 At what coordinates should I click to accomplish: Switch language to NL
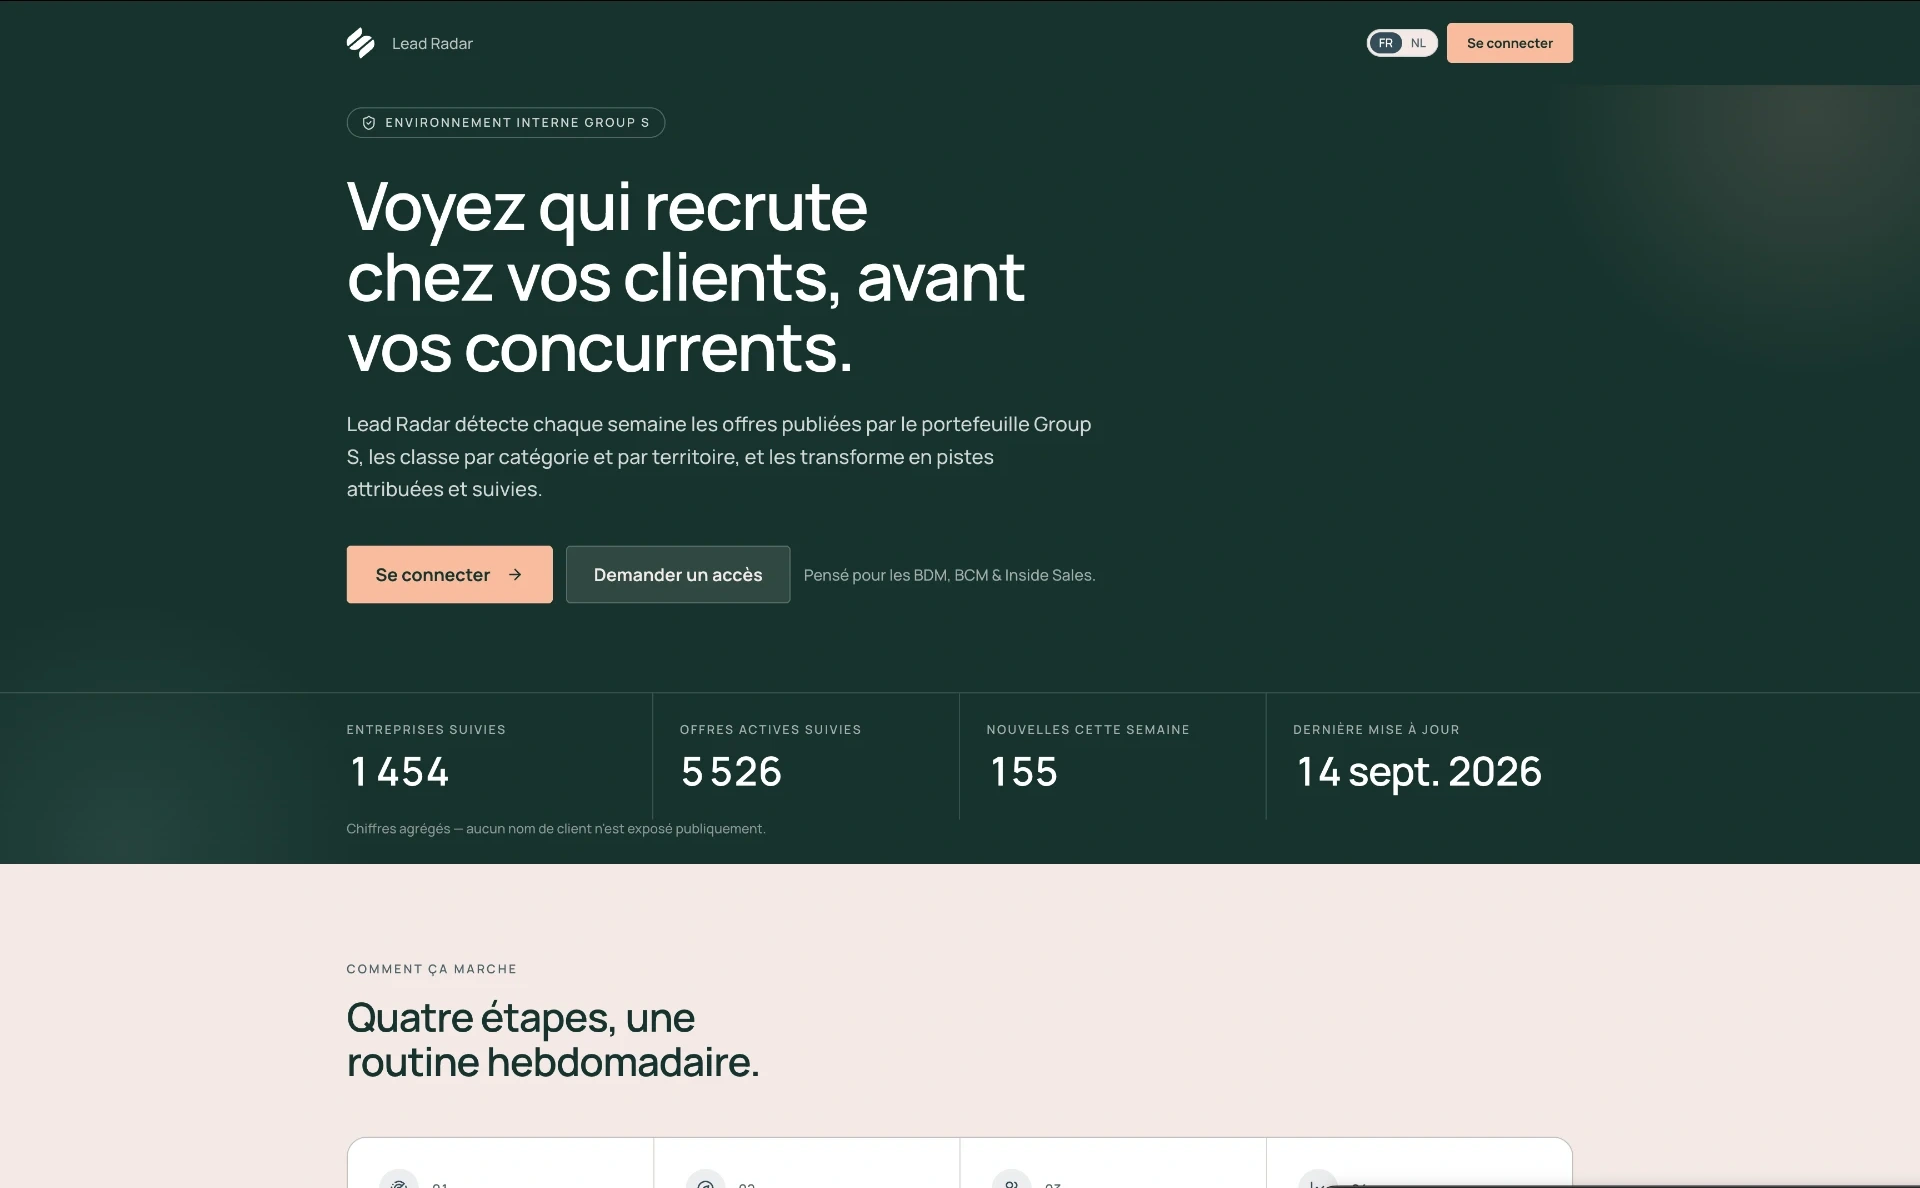coord(1418,43)
